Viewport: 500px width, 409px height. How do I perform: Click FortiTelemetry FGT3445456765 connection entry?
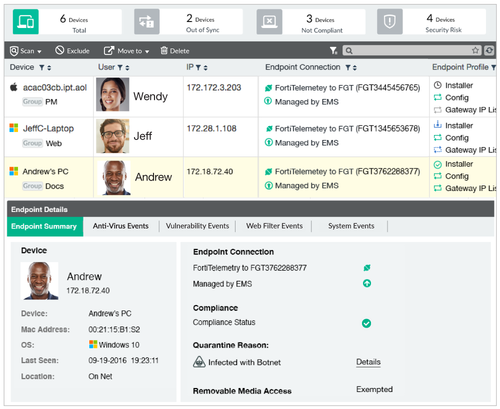(342, 88)
